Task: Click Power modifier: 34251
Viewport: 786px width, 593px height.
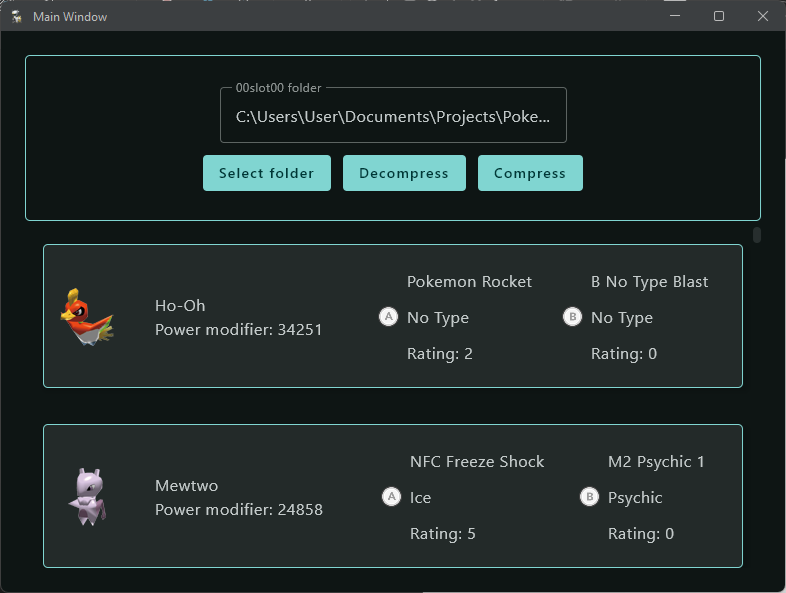Action: (239, 330)
